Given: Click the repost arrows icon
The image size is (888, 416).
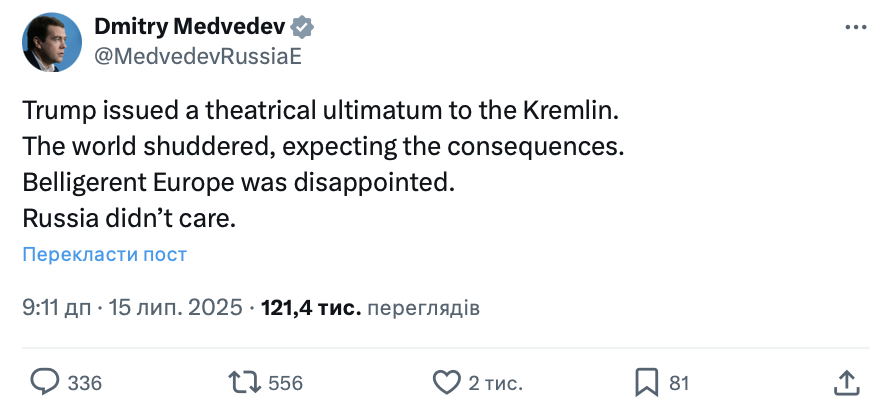Looking at the screenshot, I should 244,381.
